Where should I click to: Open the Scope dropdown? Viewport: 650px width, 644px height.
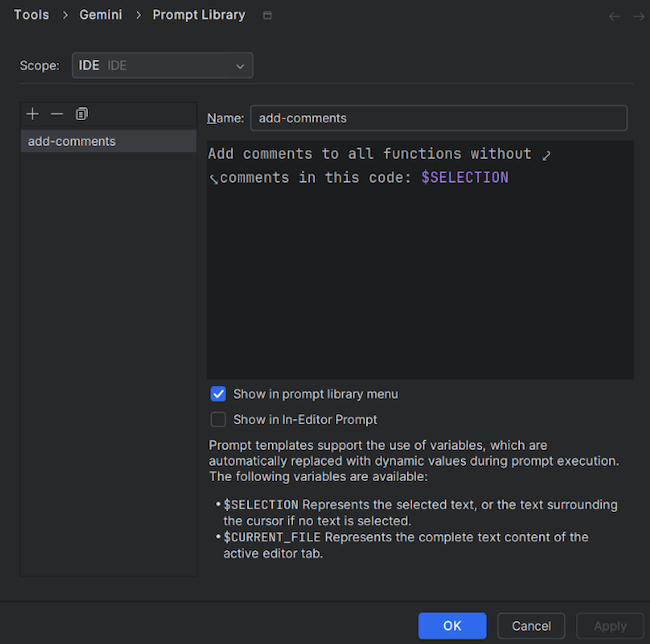coord(162,66)
